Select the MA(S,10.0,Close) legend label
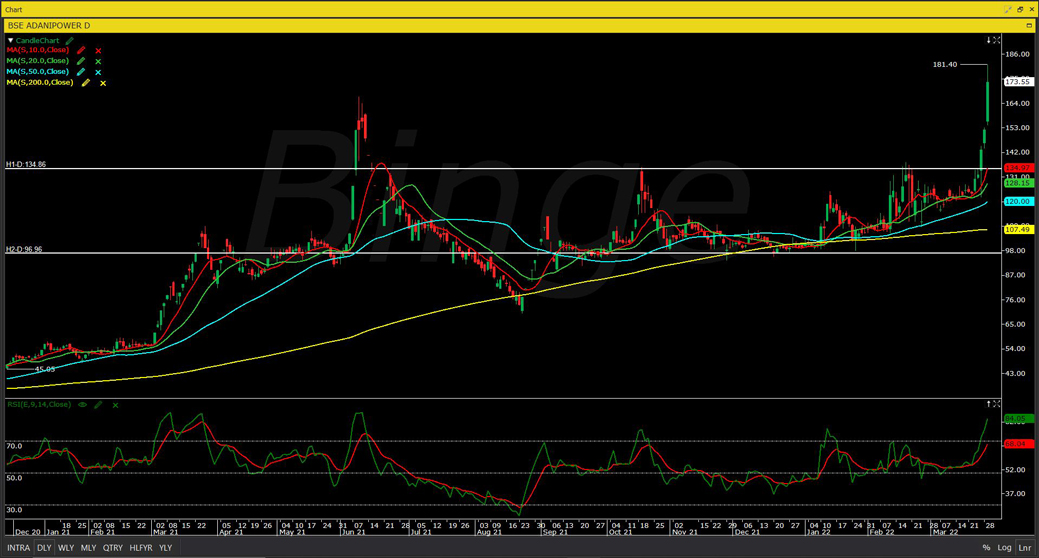The width and height of the screenshot is (1039, 558). (x=38, y=50)
